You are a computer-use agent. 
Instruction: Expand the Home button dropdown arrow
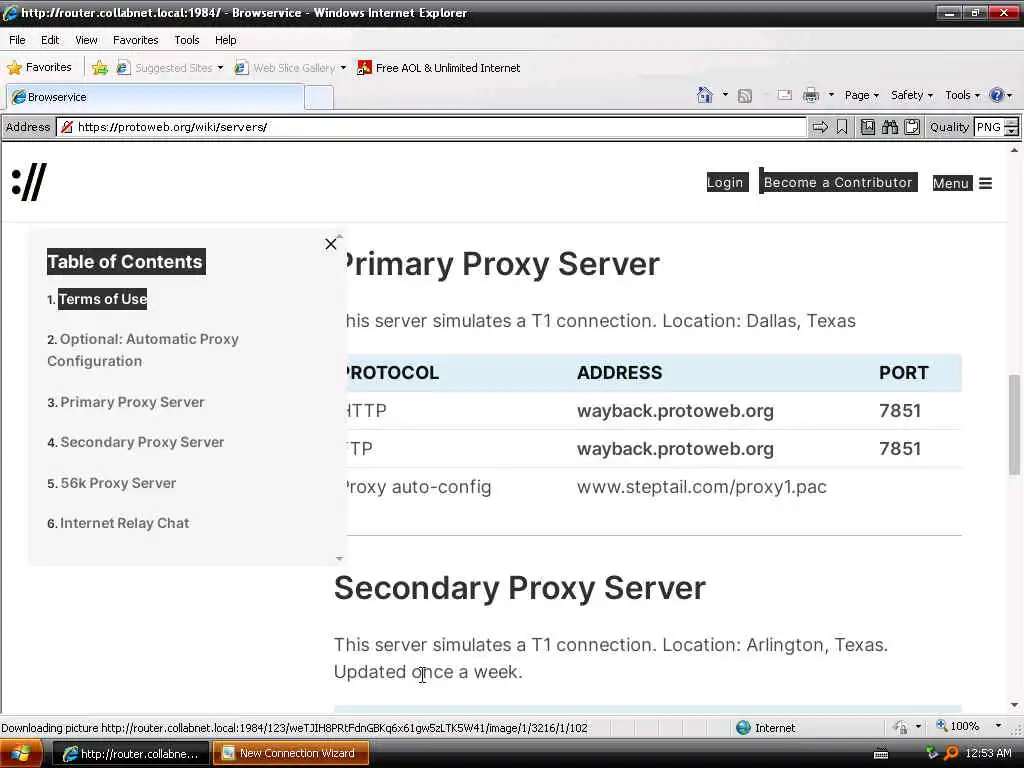pyautogui.click(x=725, y=95)
